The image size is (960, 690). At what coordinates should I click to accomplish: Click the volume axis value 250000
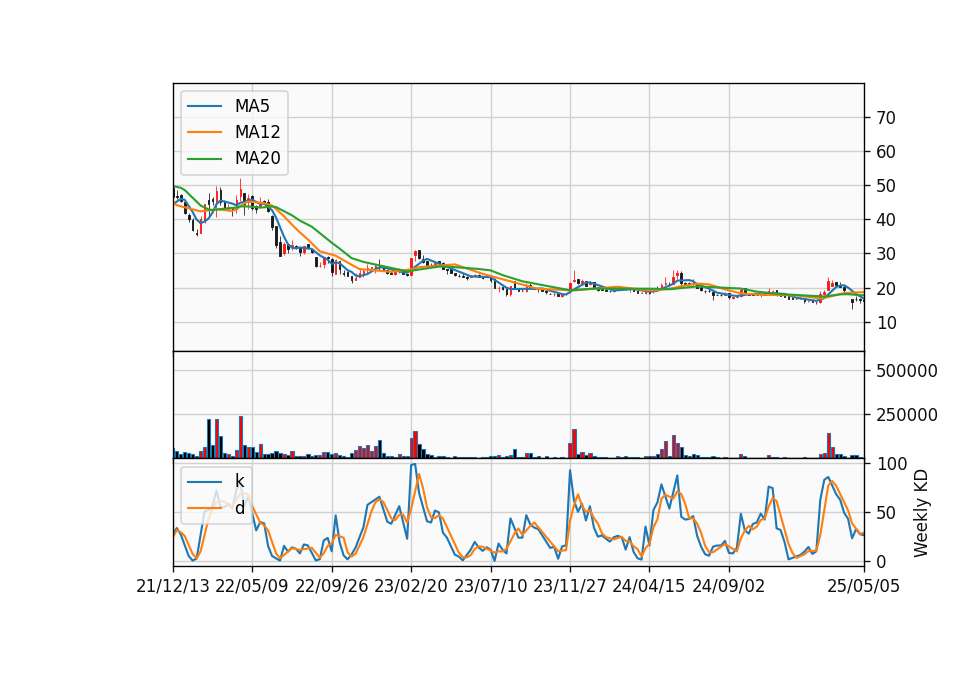click(x=907, y=415)
